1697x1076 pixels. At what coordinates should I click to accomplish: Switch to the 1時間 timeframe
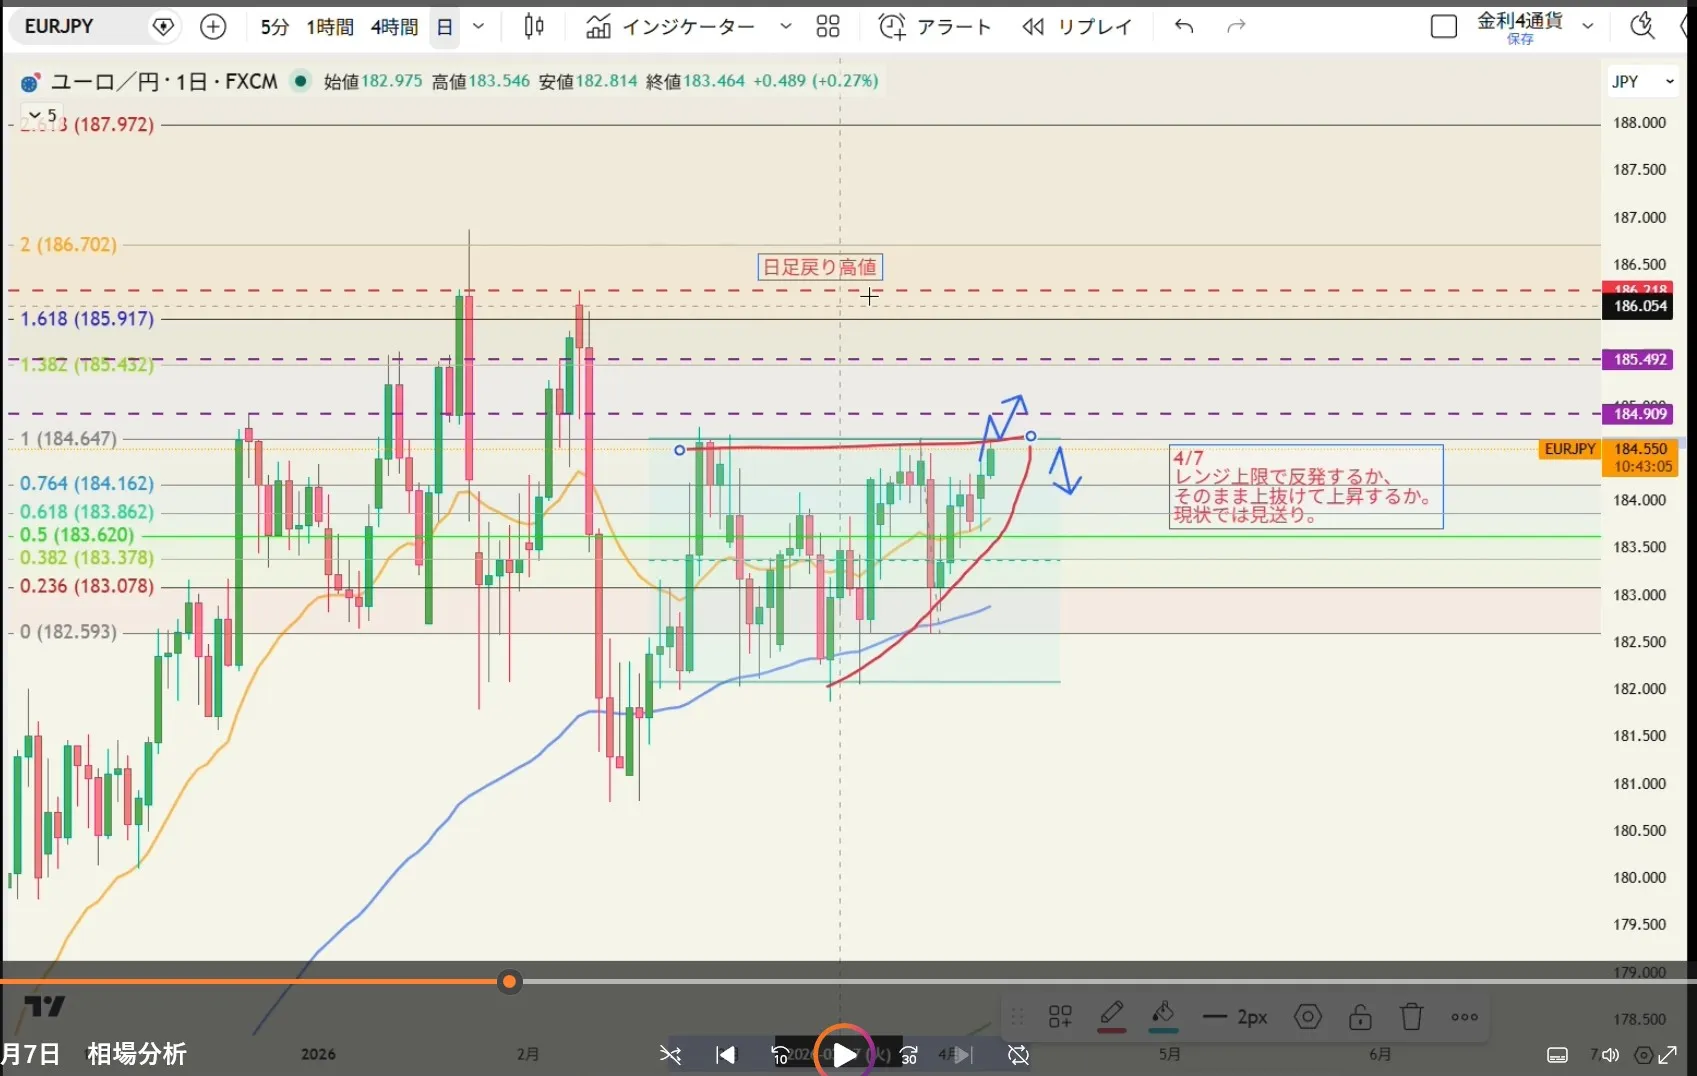[330, 27]
